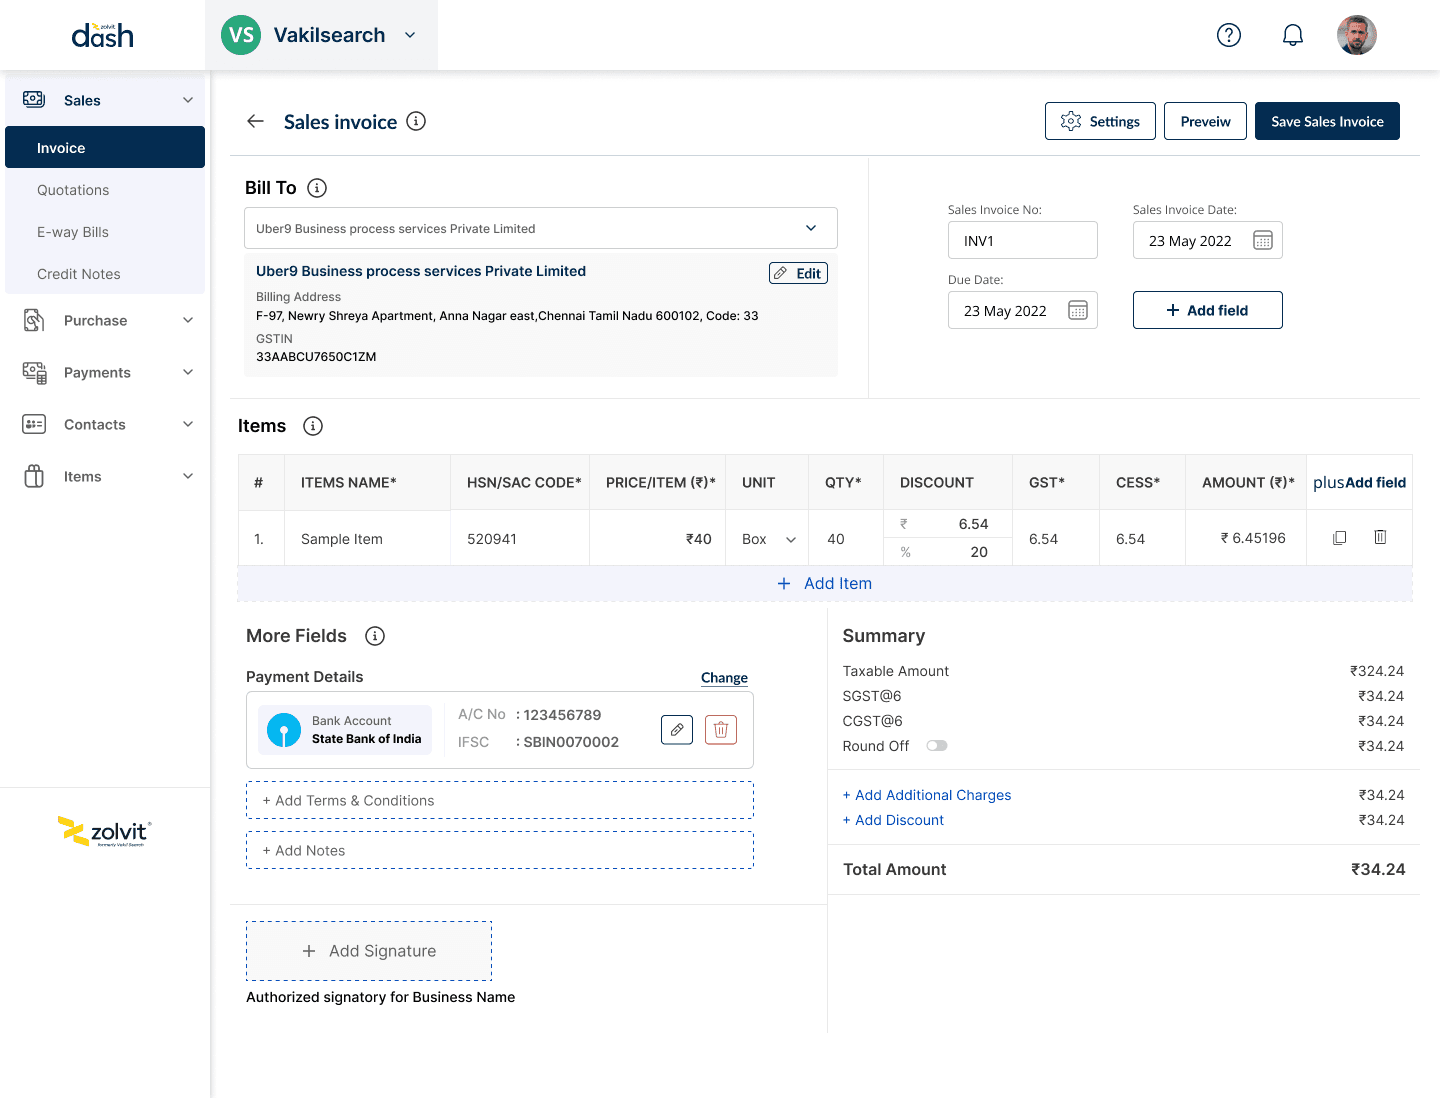Click the price cell ₹40
The image size is (1440, 1098).
[657, 539]
